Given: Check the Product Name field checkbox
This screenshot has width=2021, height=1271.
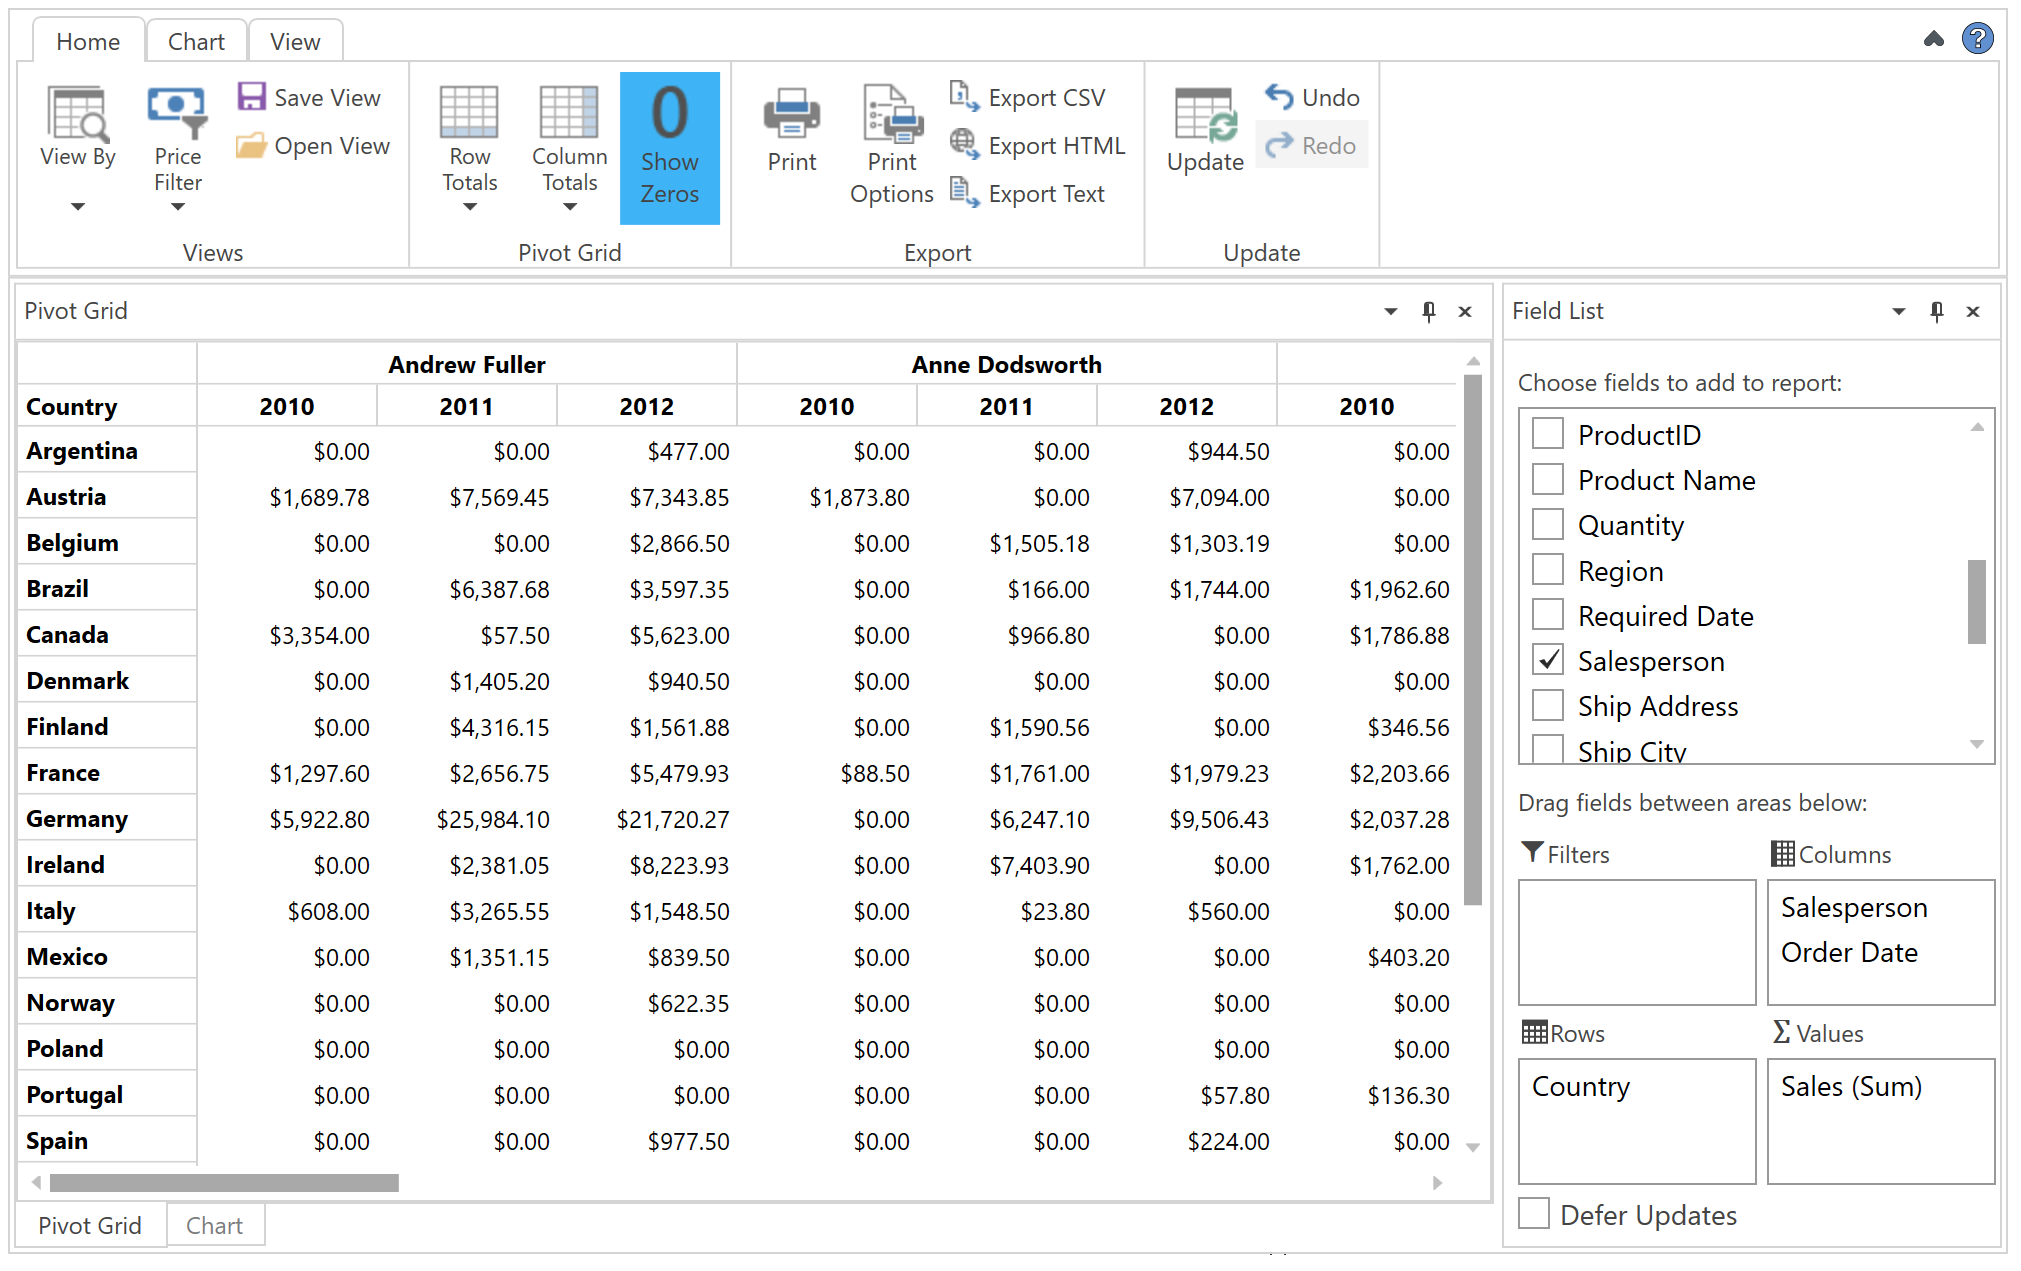Looking at the screenshot, I should click(x=1548, y=479).
